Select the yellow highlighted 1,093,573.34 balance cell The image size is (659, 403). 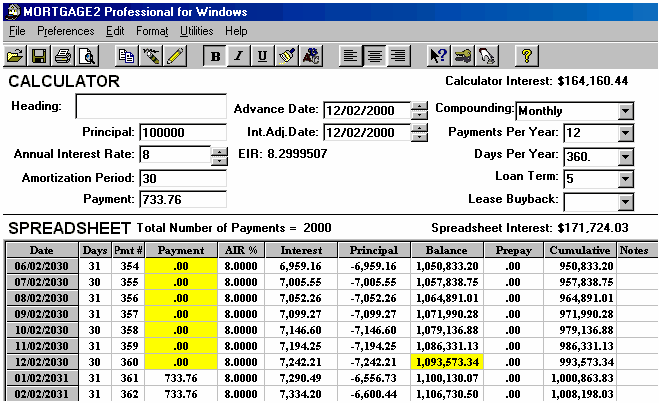point(446,359)
